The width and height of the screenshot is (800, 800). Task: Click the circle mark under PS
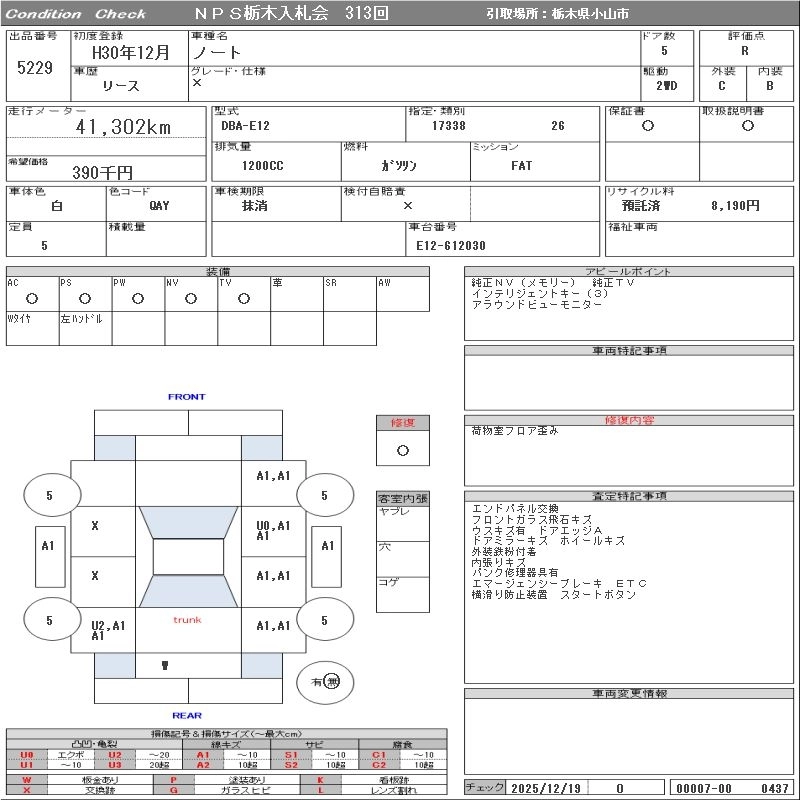[x=85, y=298]
